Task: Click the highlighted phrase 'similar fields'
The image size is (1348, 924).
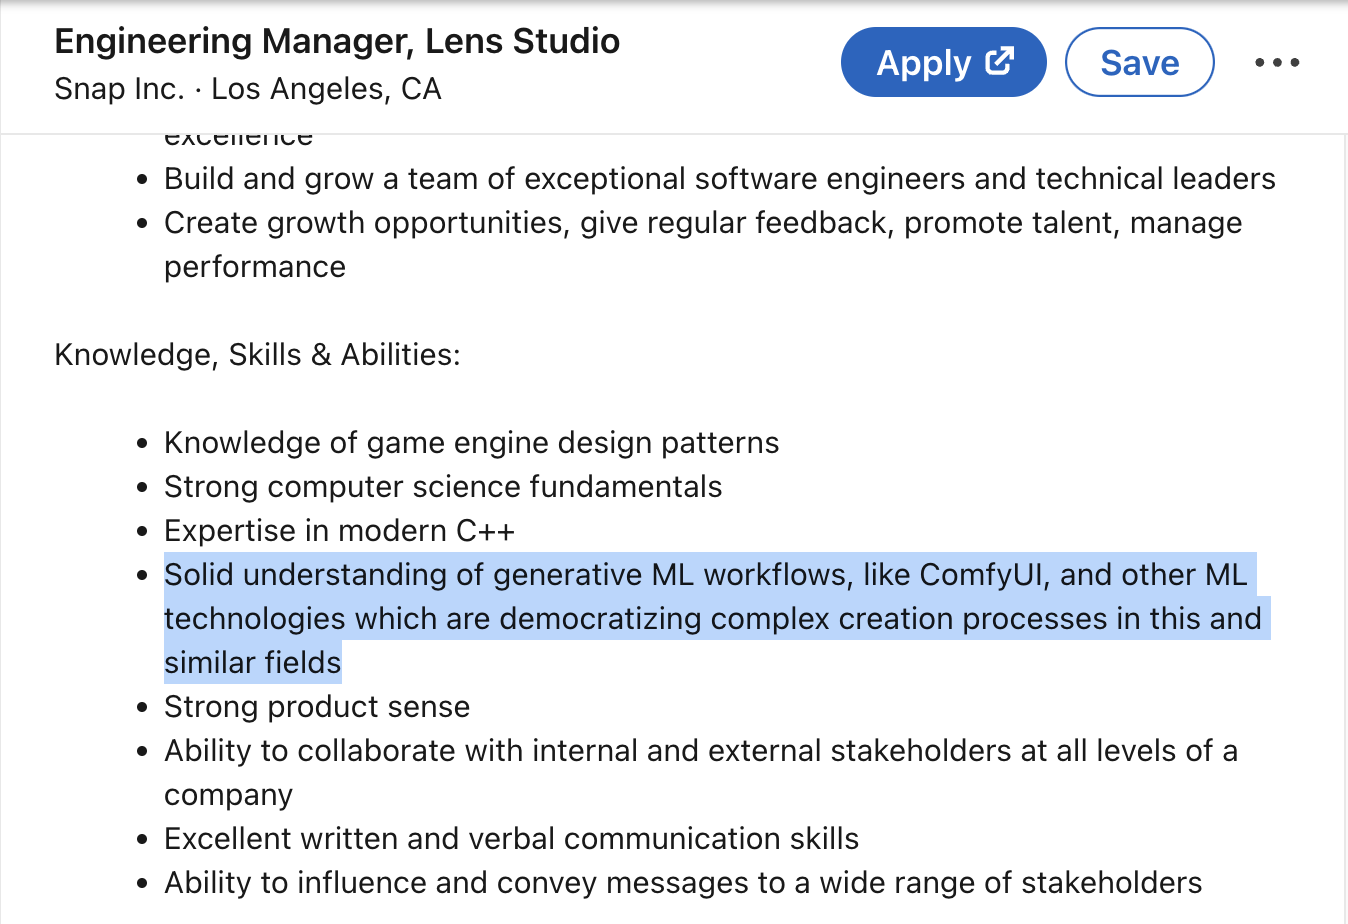Action: (252, 663)
